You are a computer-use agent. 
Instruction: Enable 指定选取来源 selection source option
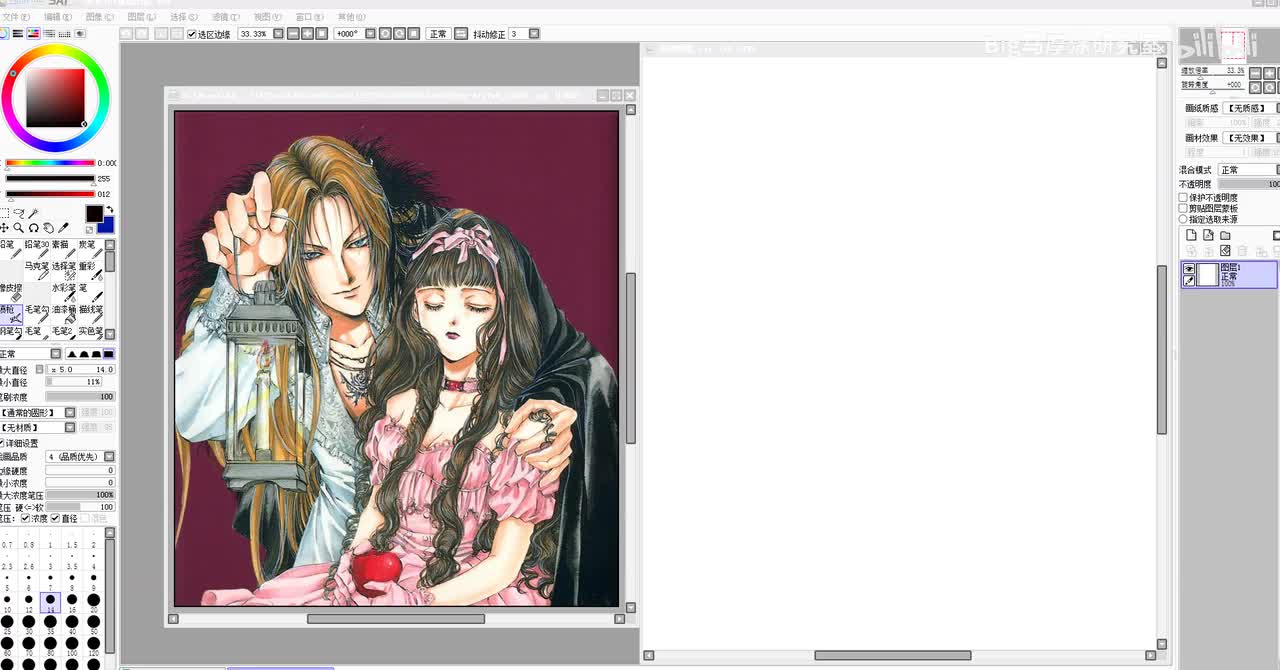(1183, 219)
